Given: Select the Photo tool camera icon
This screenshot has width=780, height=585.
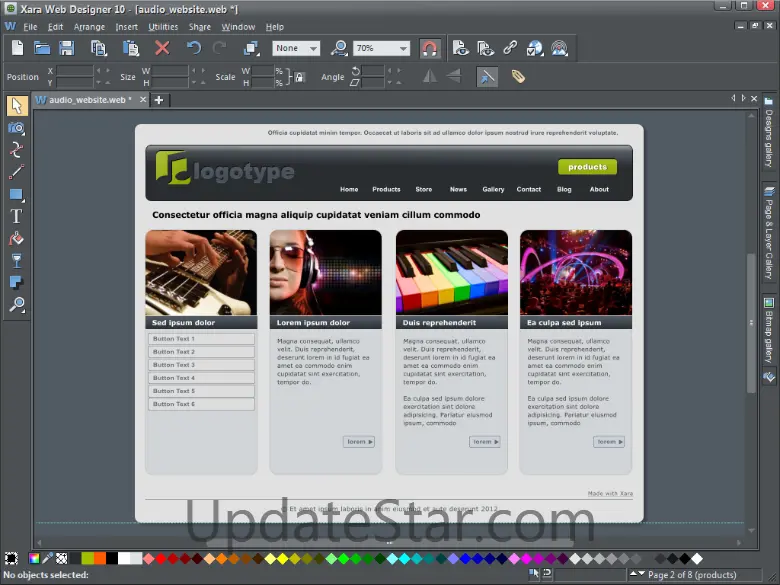Looking at the screenshot, I should tap(16, 128).
